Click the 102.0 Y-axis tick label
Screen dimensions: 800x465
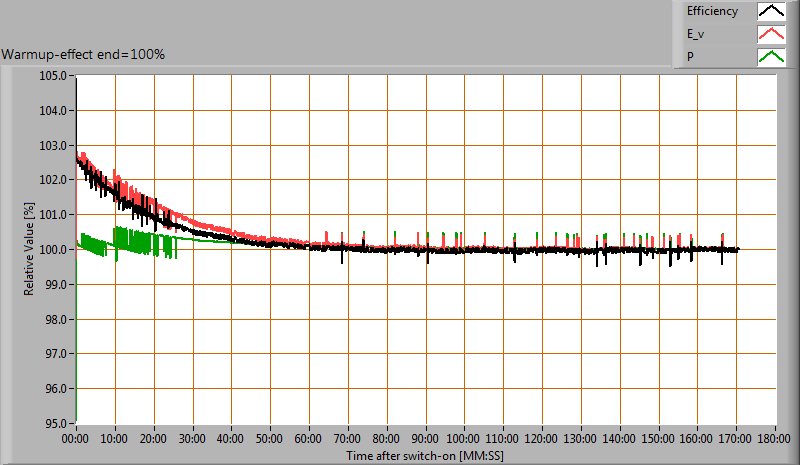point(54,179)
